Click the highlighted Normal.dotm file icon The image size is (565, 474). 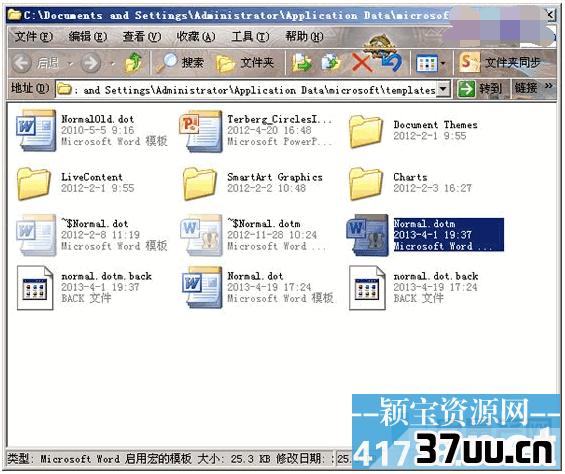368,235
